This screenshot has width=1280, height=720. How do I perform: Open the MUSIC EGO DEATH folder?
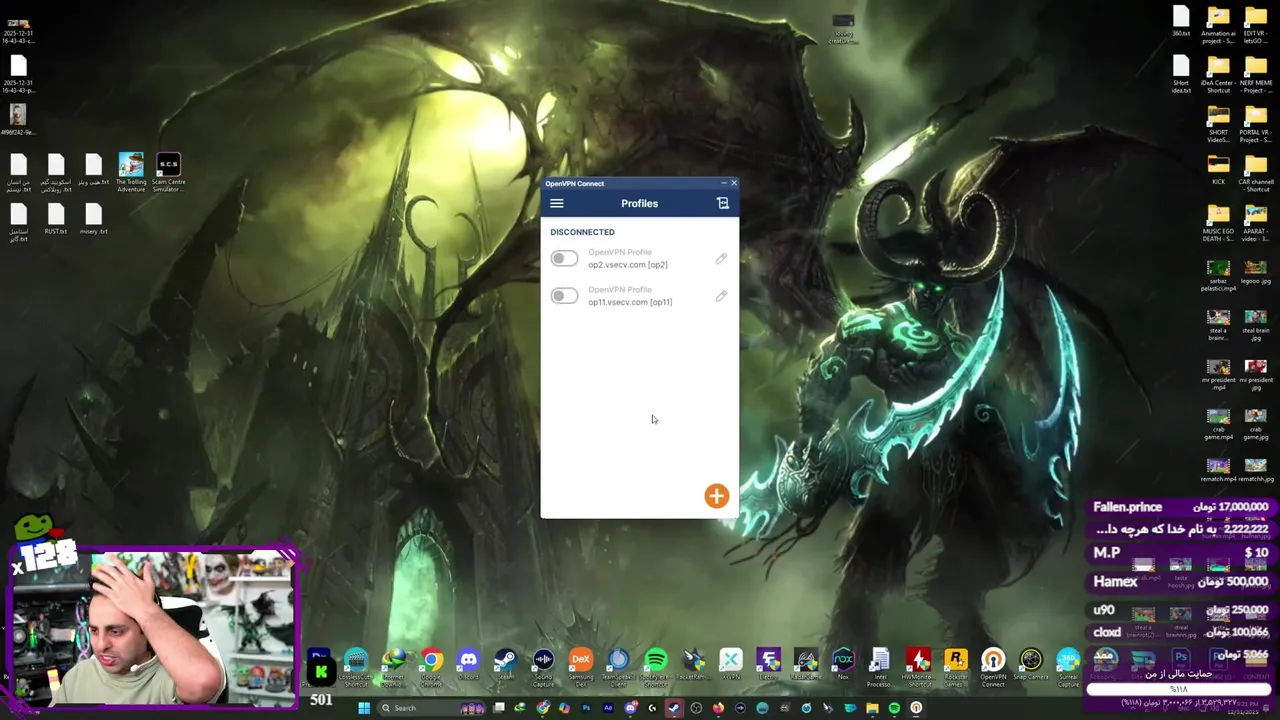1218,222
